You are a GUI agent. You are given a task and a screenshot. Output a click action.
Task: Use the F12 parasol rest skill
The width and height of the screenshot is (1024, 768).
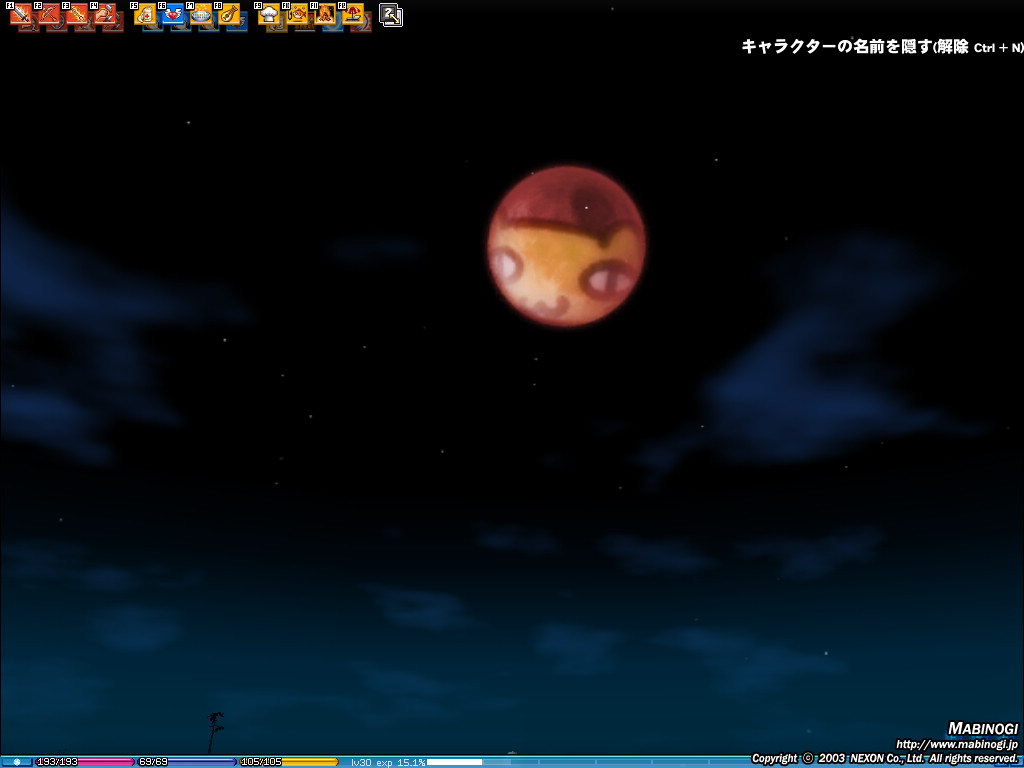pyautogui.click(x=353, y=15)
